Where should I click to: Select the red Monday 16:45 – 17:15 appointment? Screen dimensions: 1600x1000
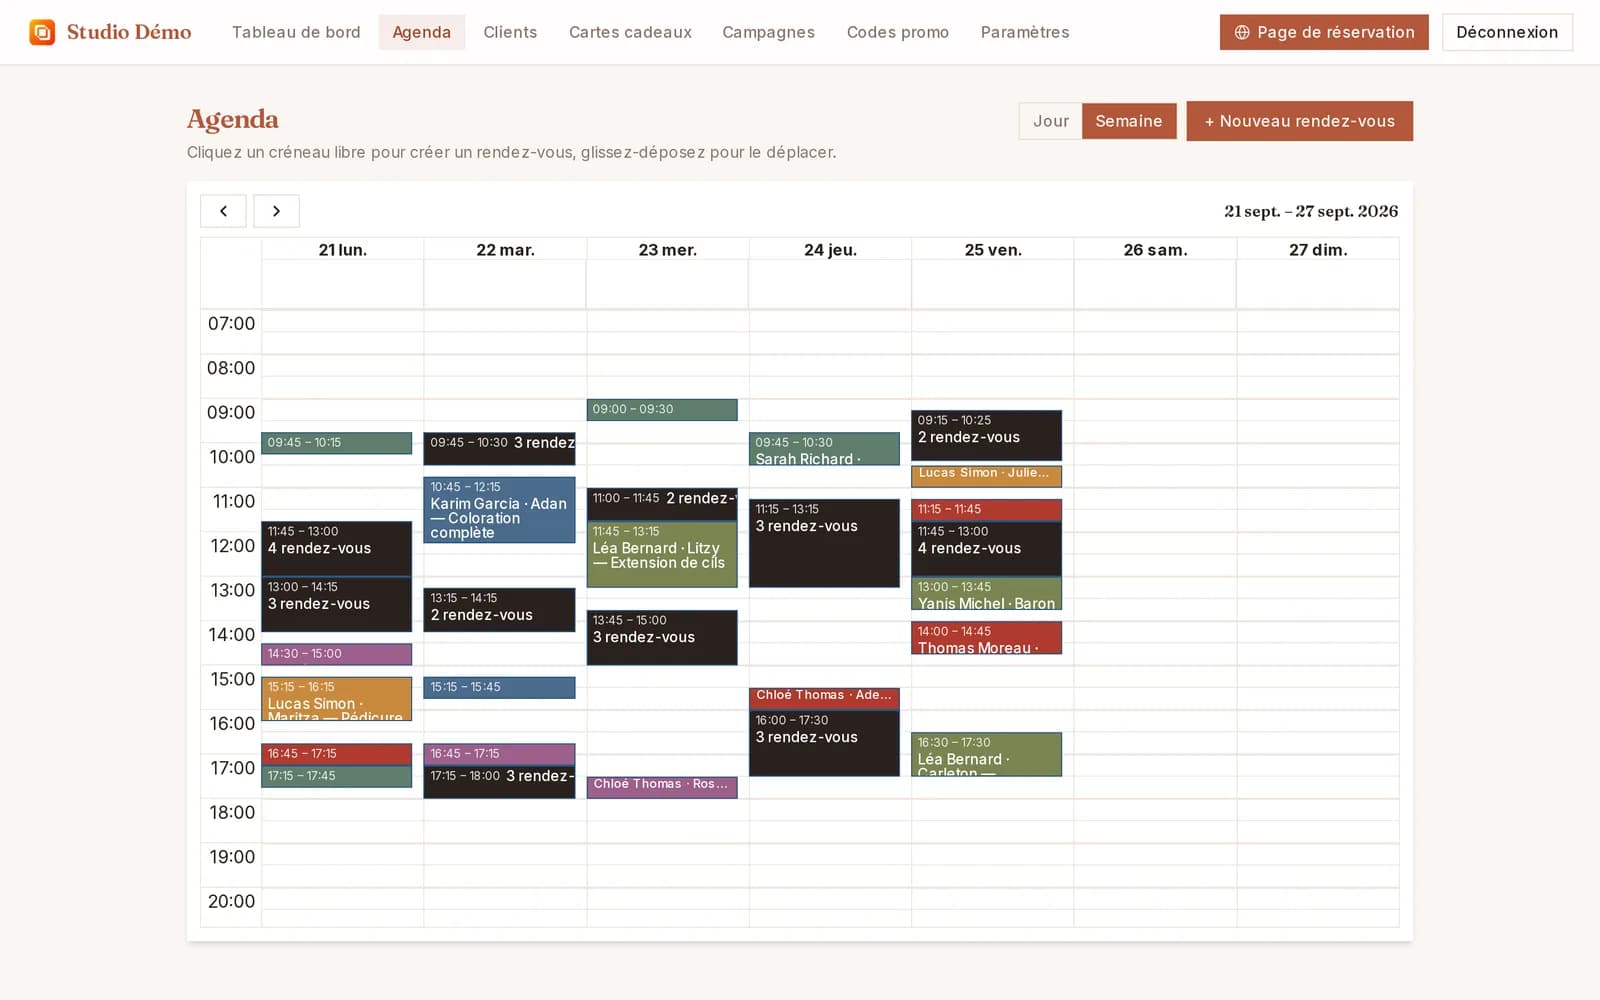[x=337, y=754]
